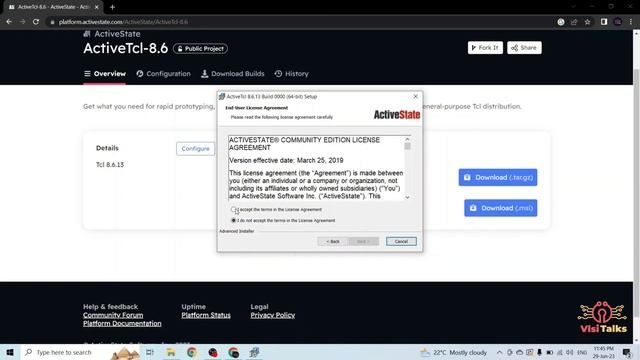Close the ActiveTcl Setup dialog

[x=416, y=96]
